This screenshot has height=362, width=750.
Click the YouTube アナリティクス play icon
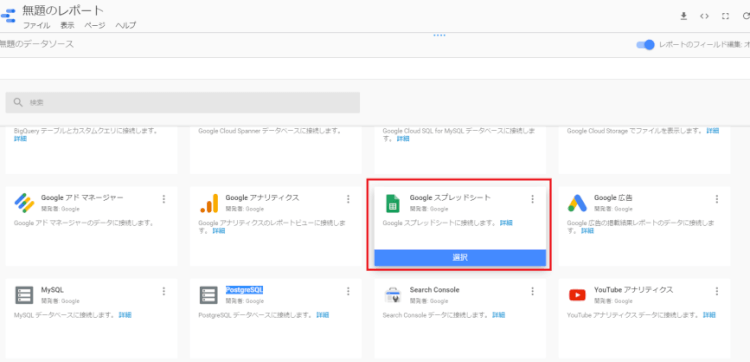tap(577, 295)
